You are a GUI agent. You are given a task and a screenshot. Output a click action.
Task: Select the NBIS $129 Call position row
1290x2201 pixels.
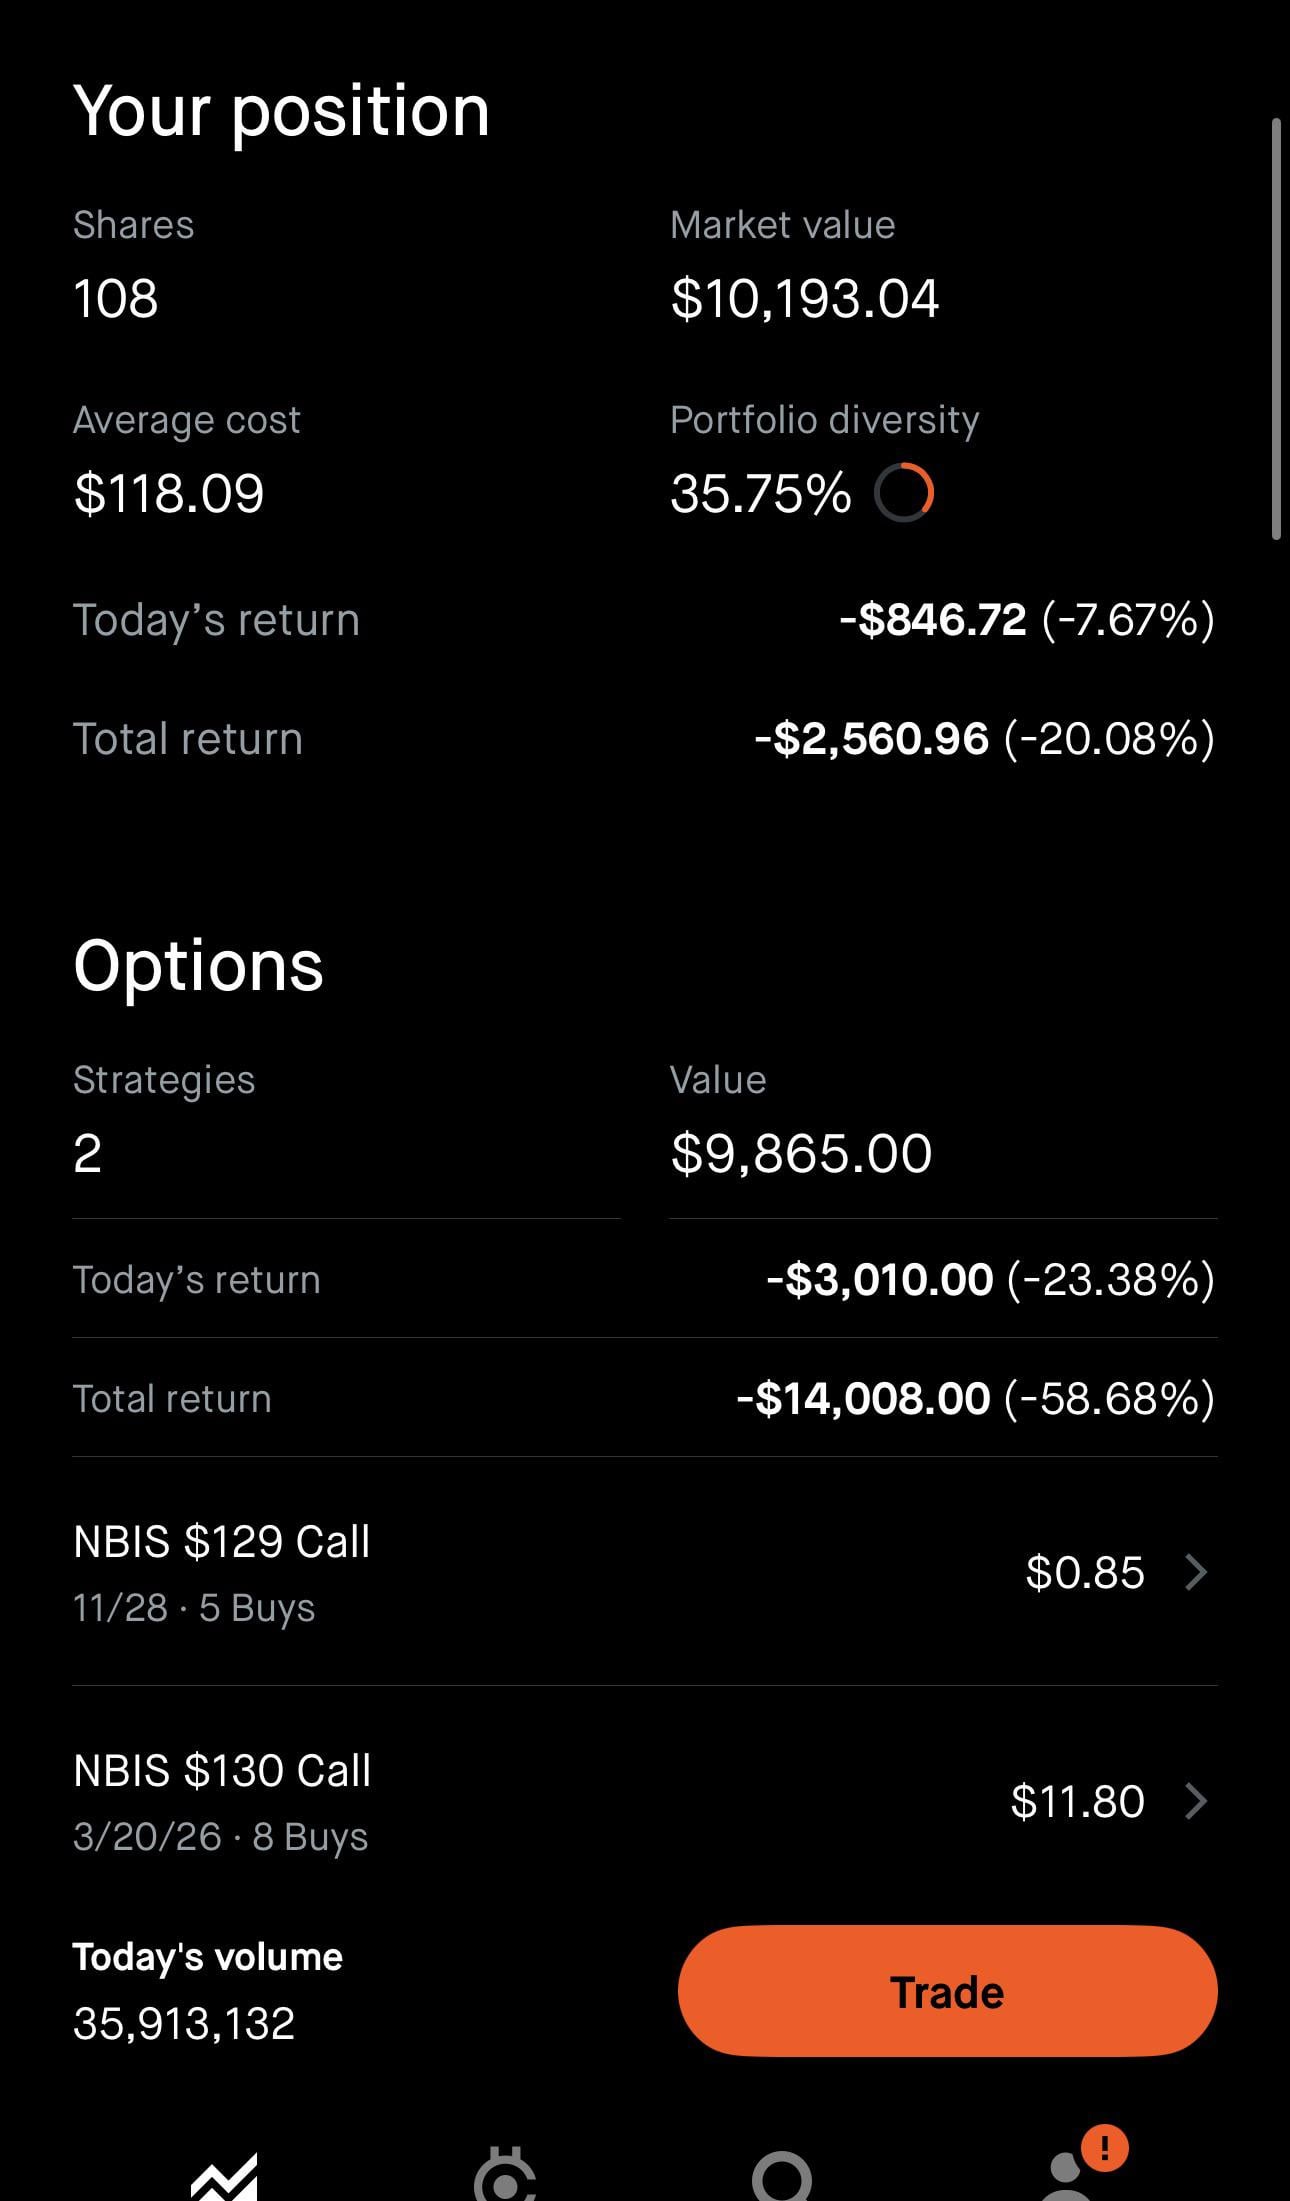[x=500, y=1573]
